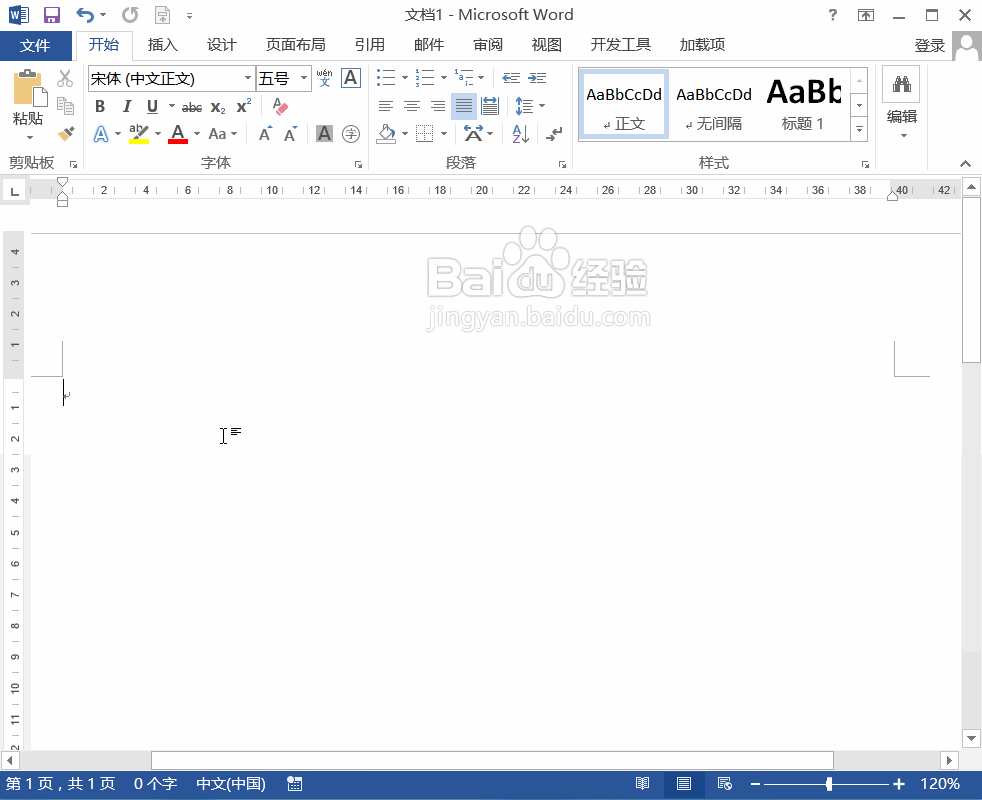
Task: Undo the last action
Action: pyautogui.click(x=85, y=14)
